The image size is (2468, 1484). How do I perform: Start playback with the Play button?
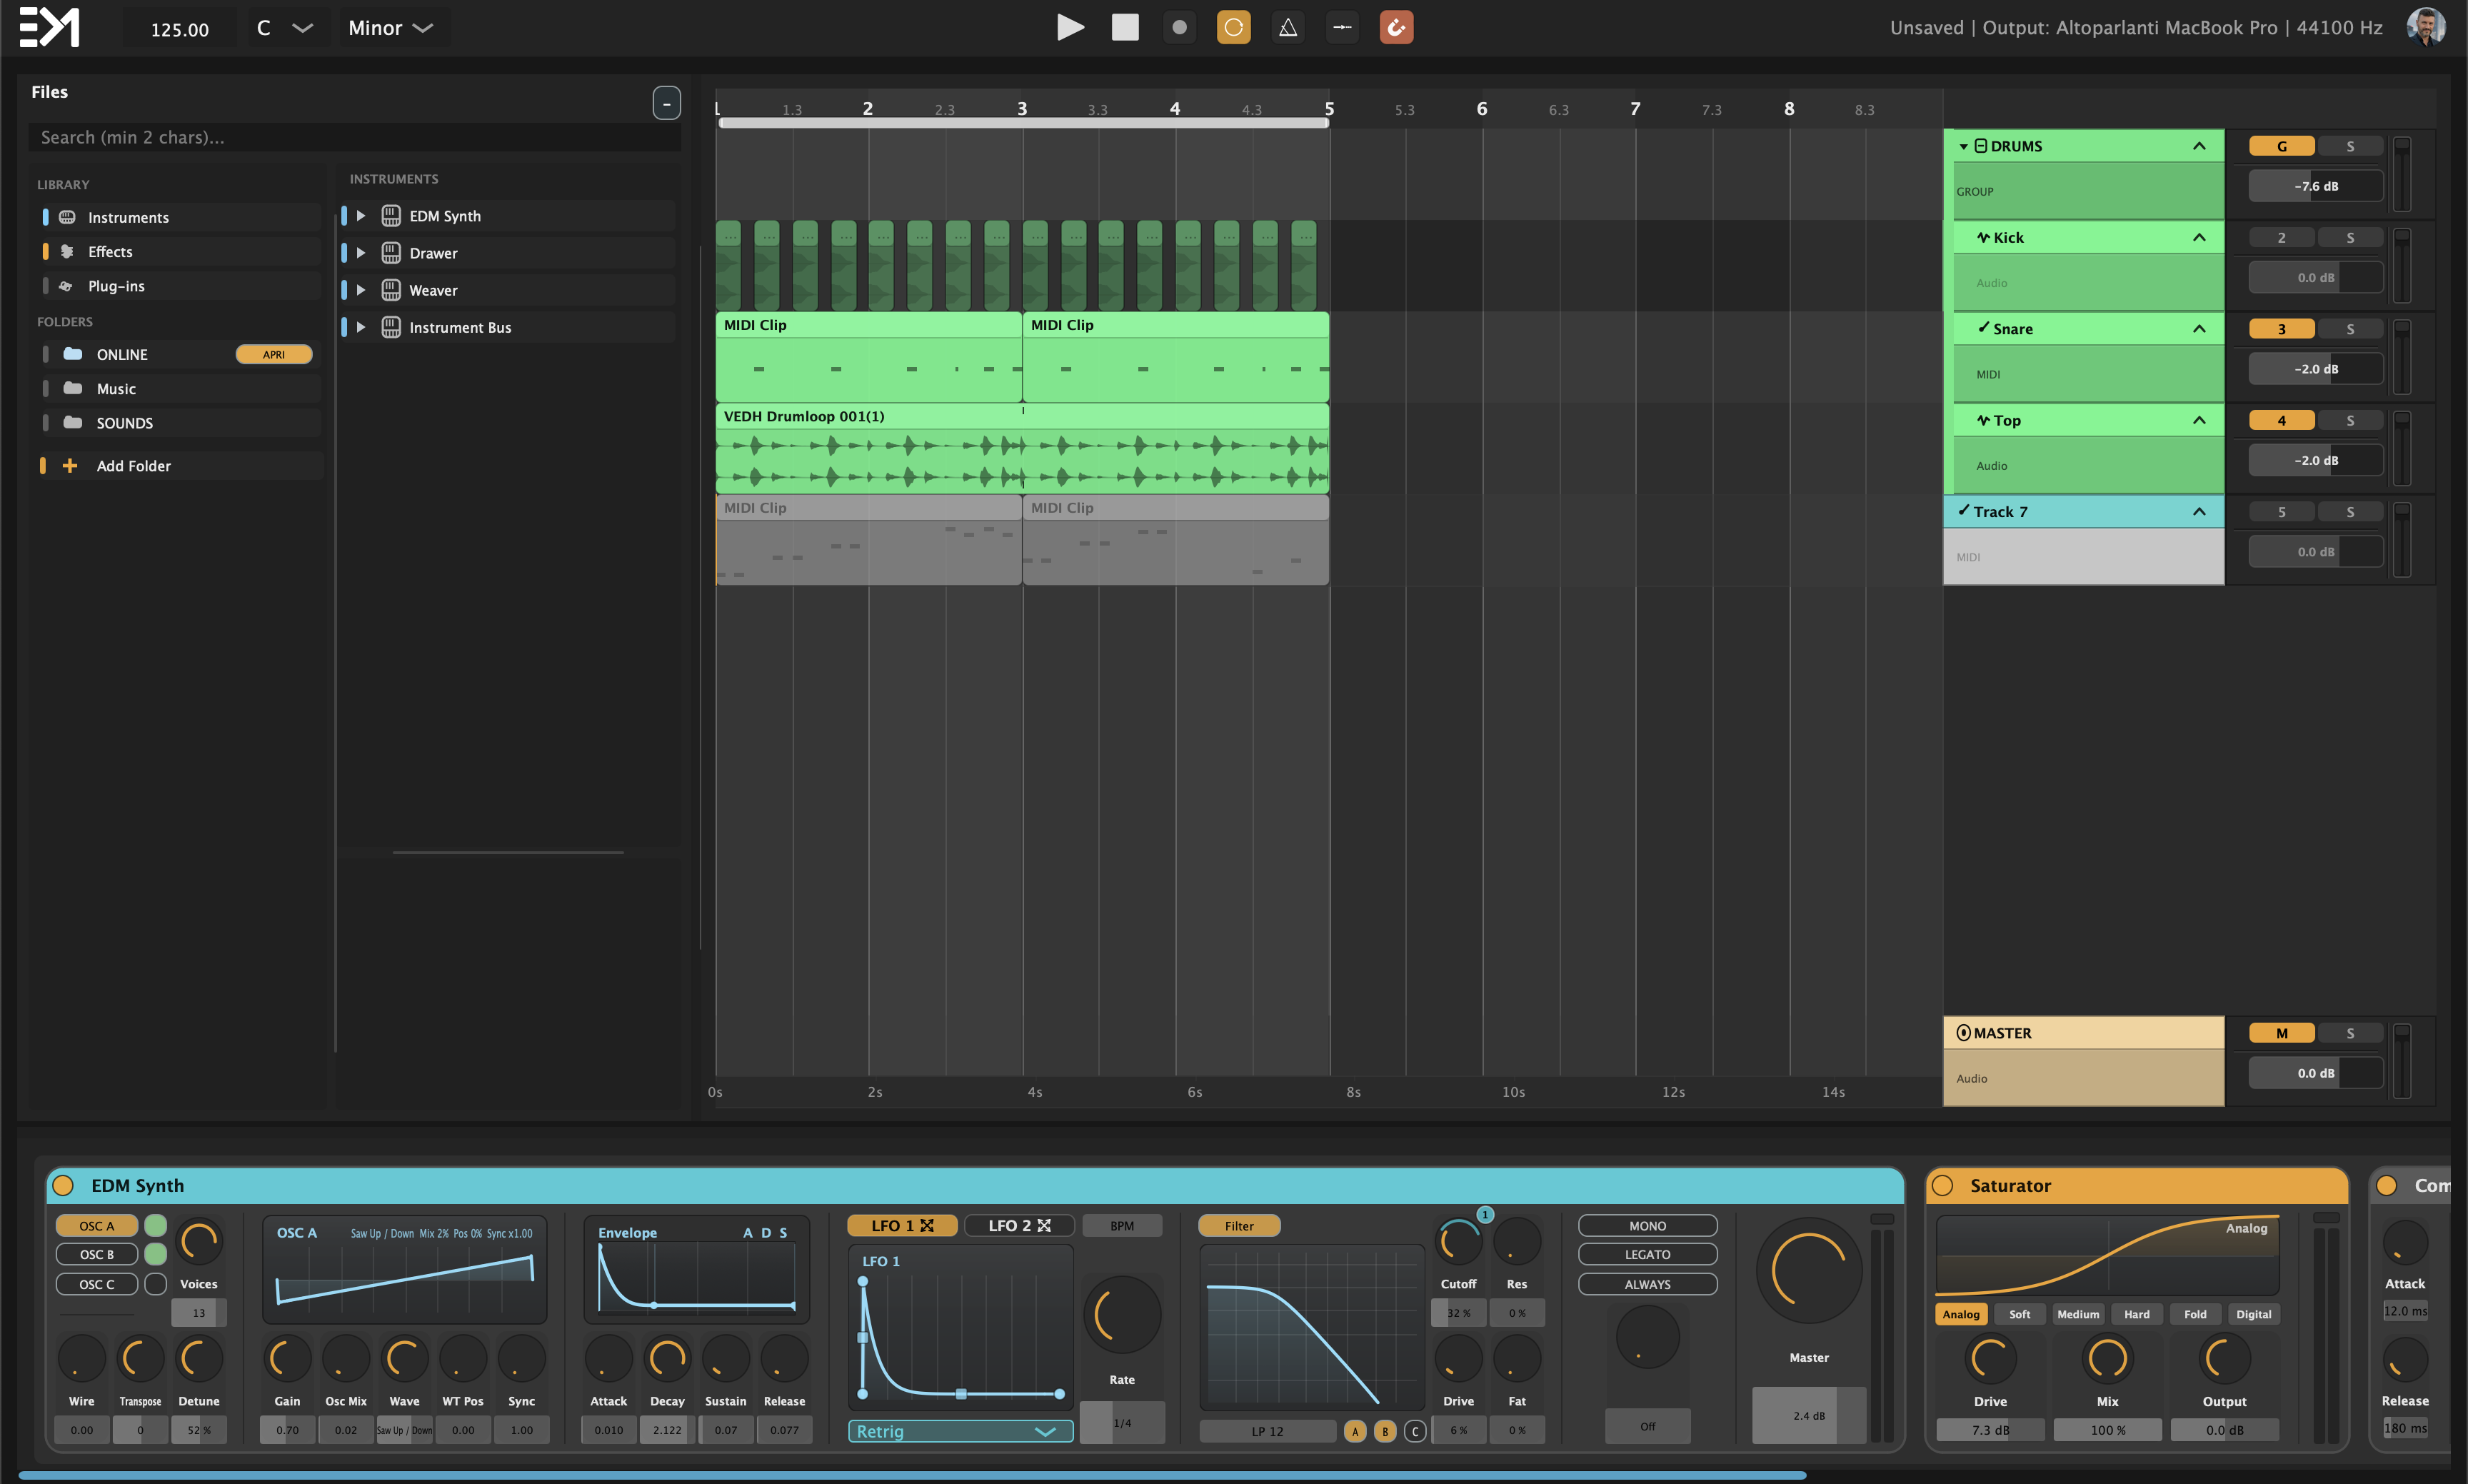pyautogui.click(x=1070, y=27)
